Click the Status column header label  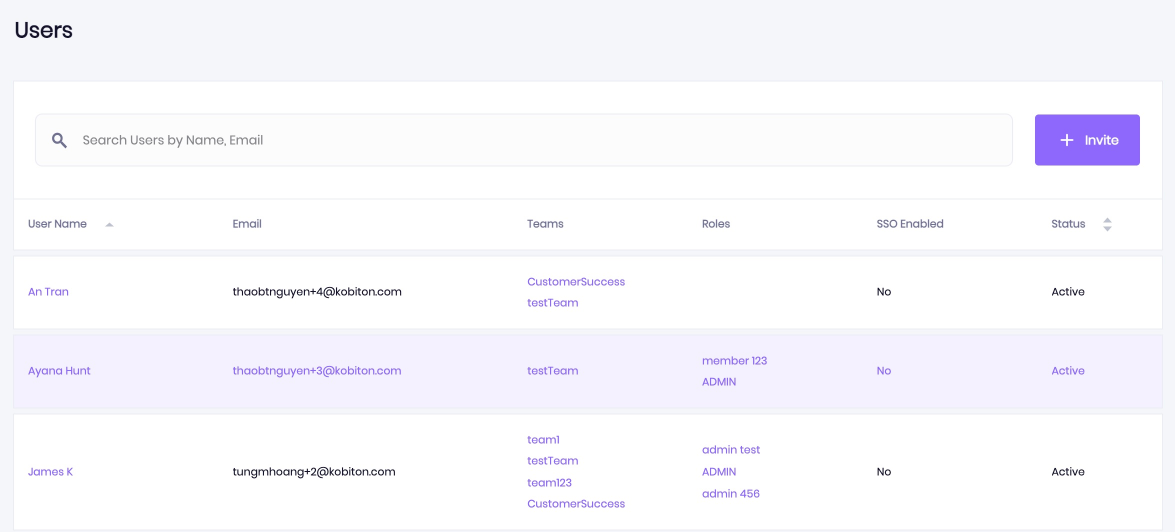click(x=1068, y=223)
